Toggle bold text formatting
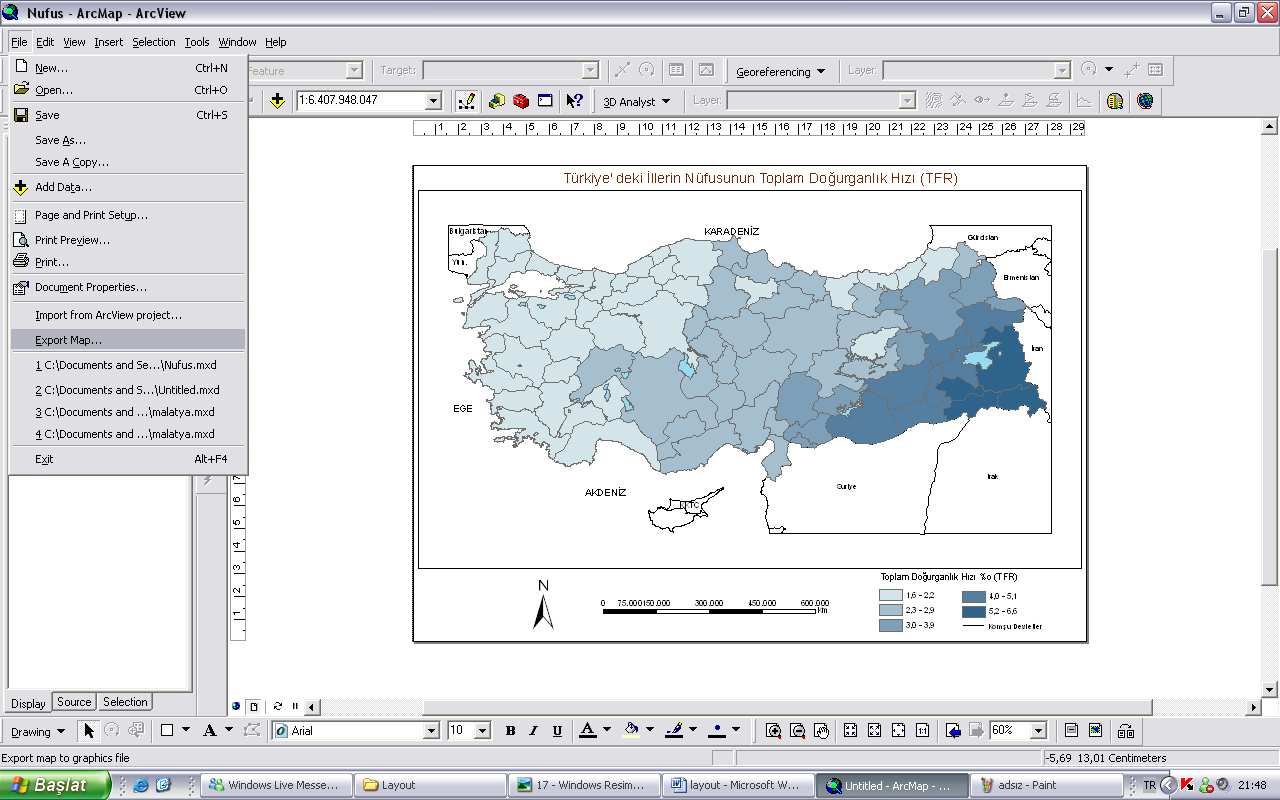 pyautogui.click(x=510, y=731)
